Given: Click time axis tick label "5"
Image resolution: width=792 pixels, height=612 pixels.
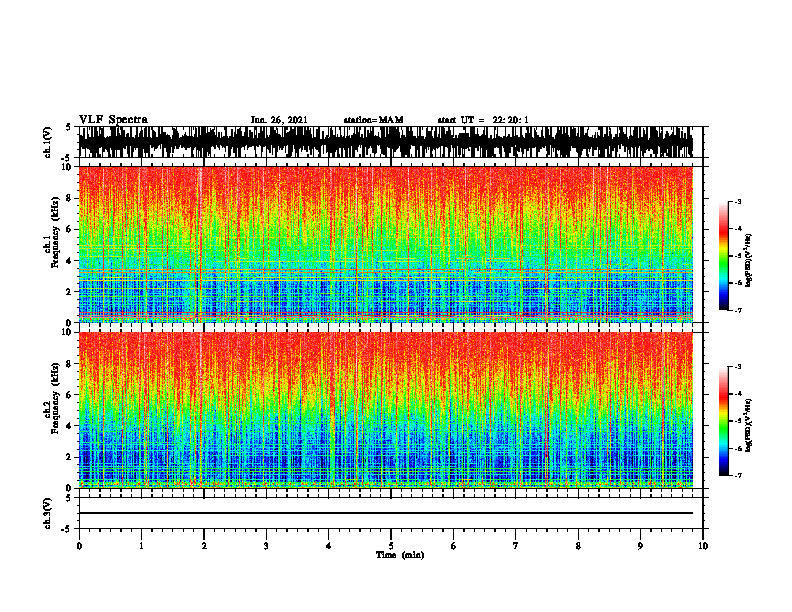Looking at the screenshot, I should click(391, 546).
